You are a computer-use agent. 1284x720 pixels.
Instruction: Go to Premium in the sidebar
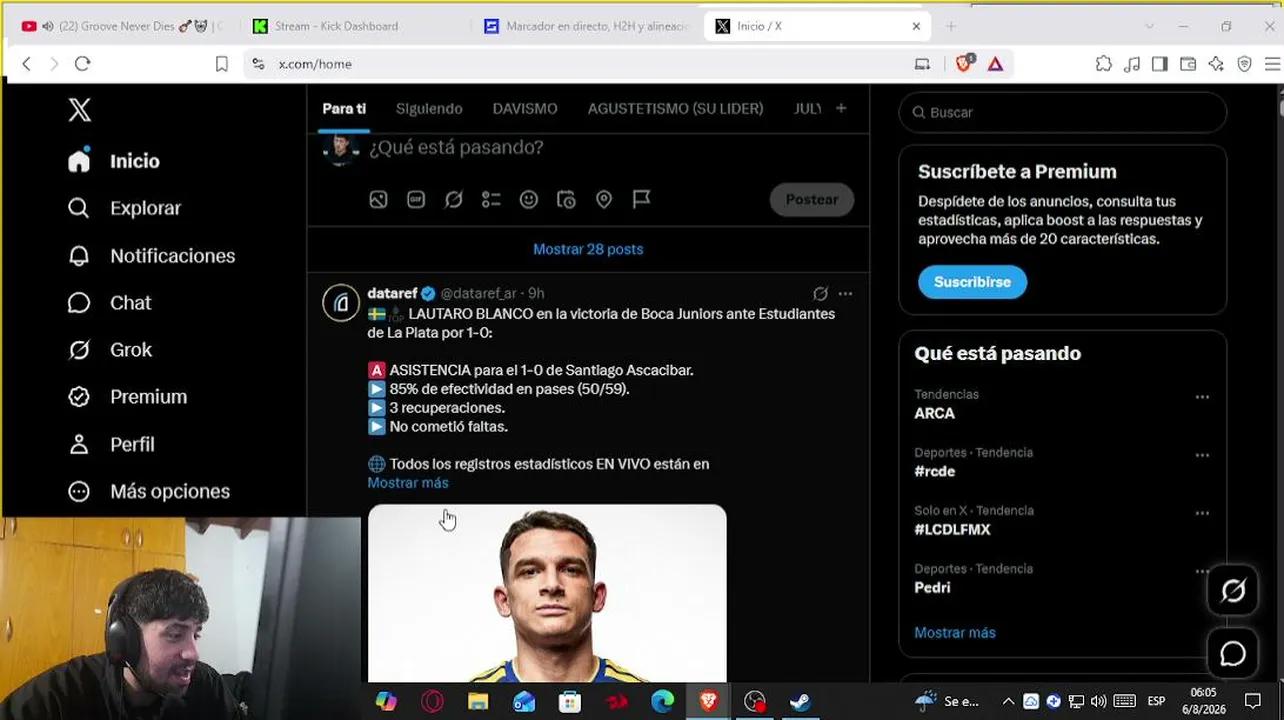pos(127,397)
